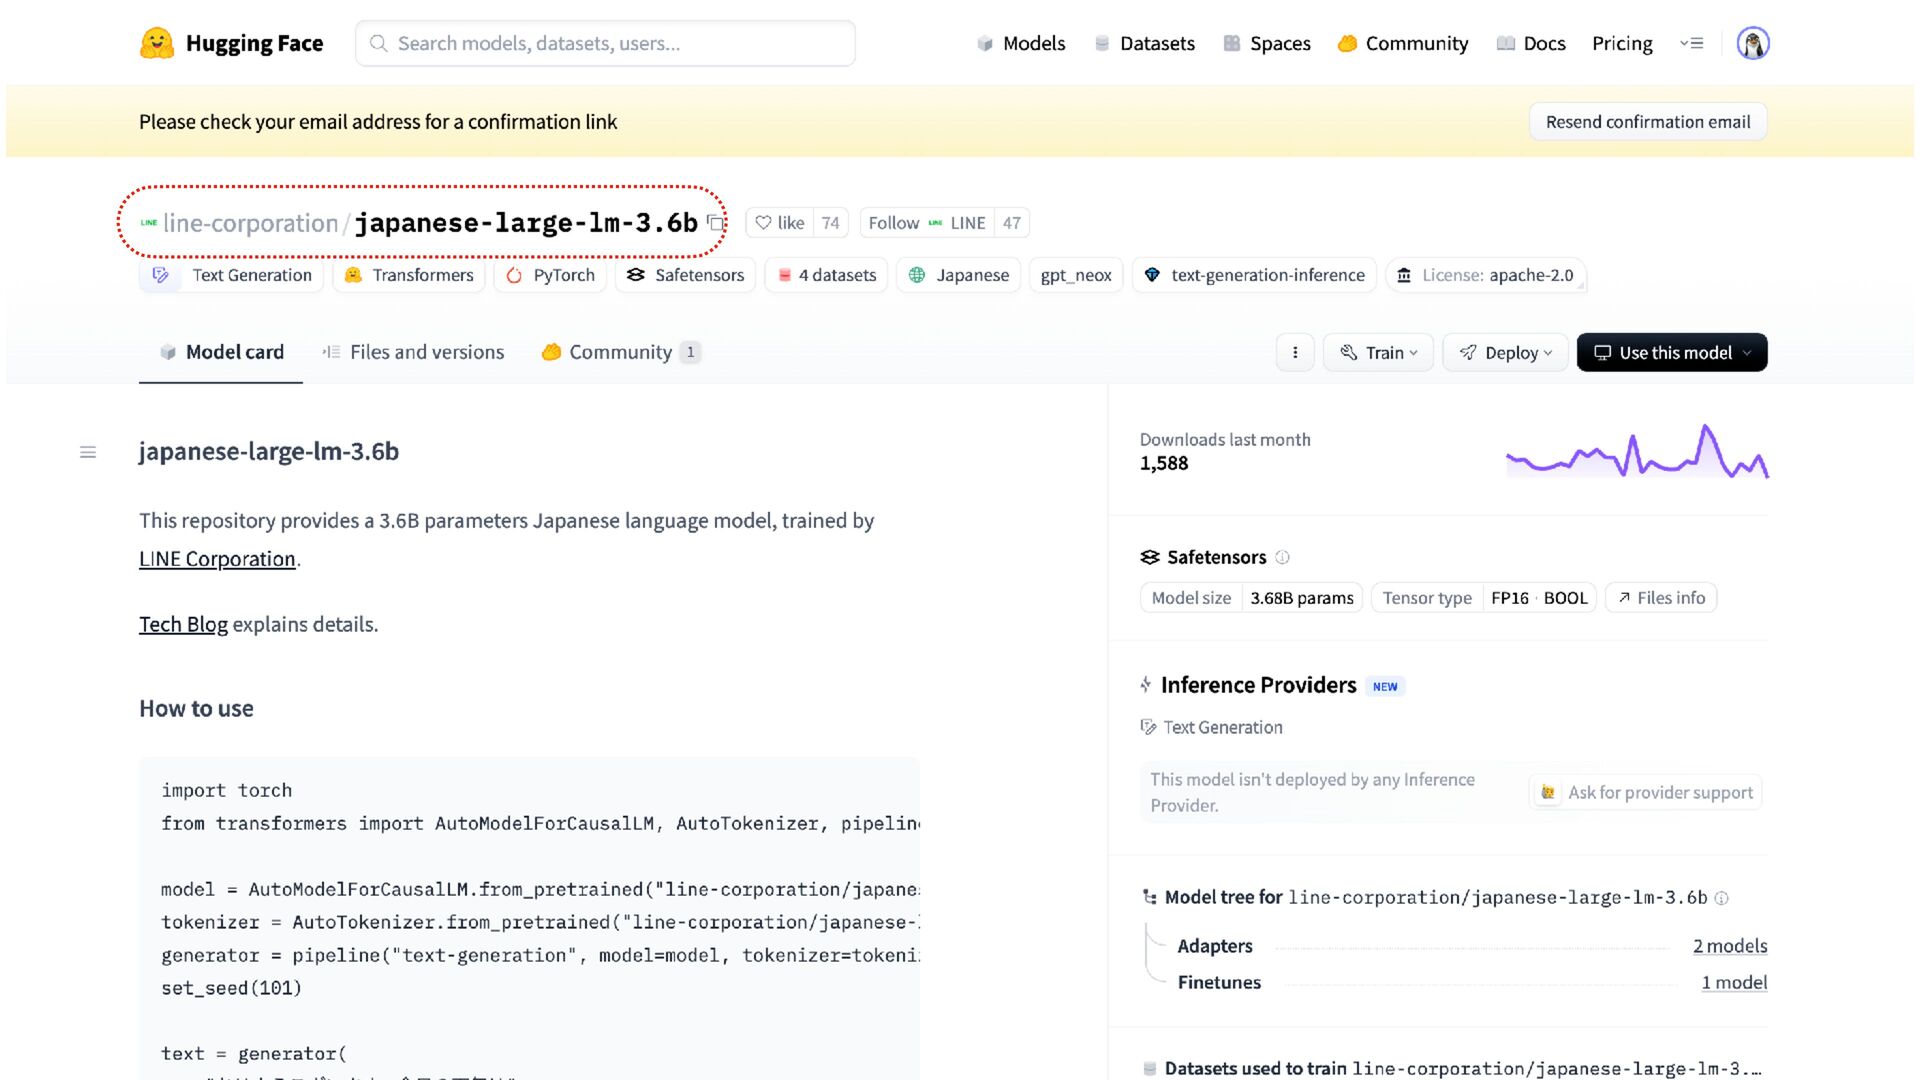Viewport: 1920px width, 1080px height.
Task: Click Ask for provider support
Action: (1646, 792)
